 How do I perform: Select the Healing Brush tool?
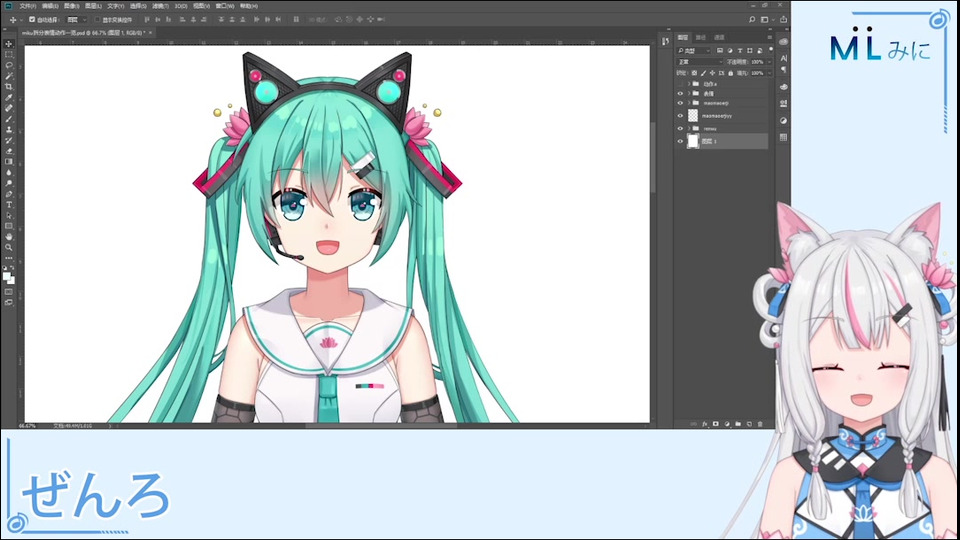click(9, 108)
